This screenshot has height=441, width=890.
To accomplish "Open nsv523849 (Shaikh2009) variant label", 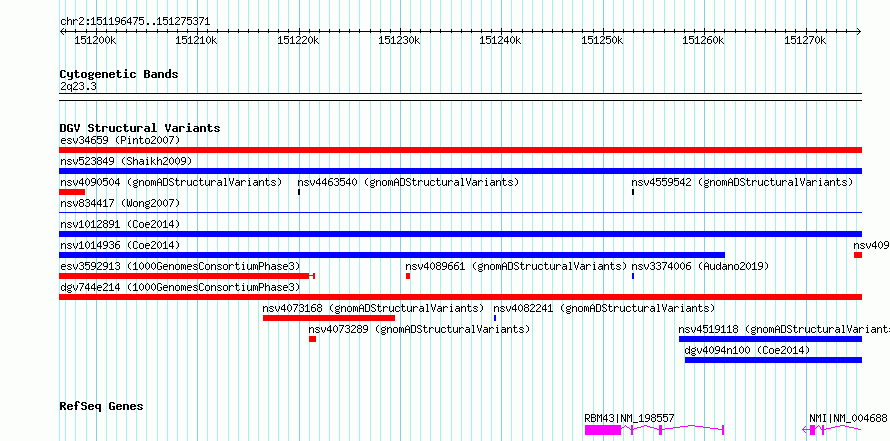I will pyautogui.click(x=126, y=161).
